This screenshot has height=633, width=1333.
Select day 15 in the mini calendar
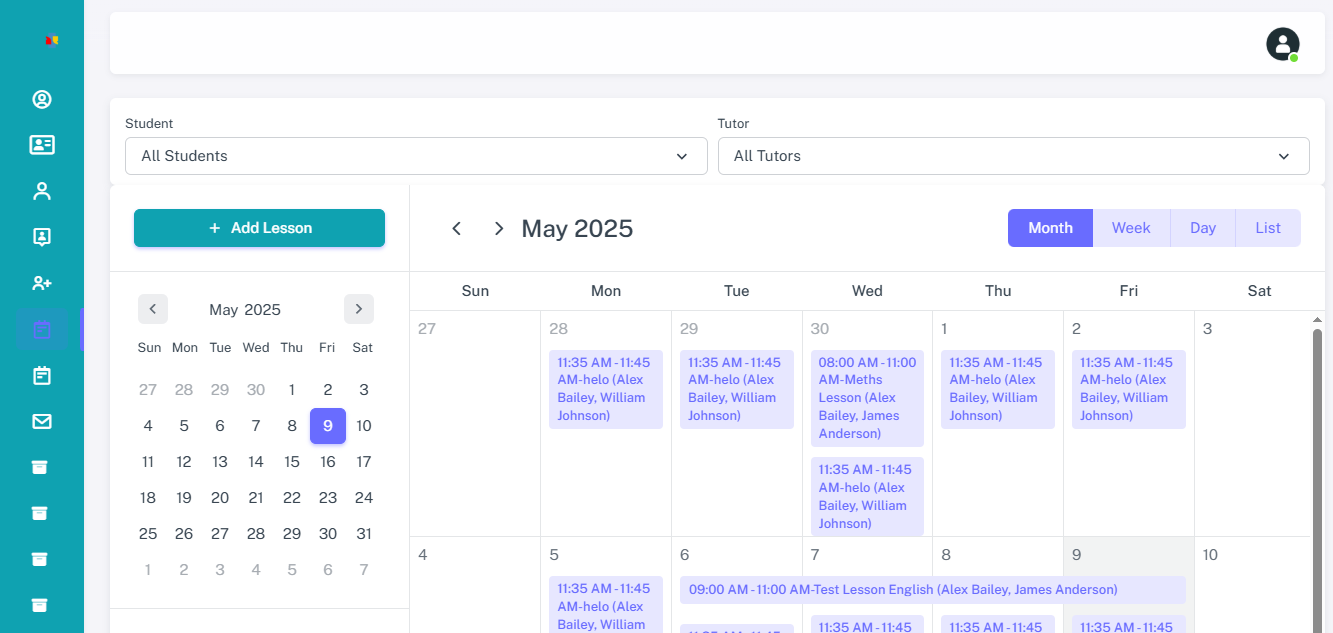[x=292, y=462]
